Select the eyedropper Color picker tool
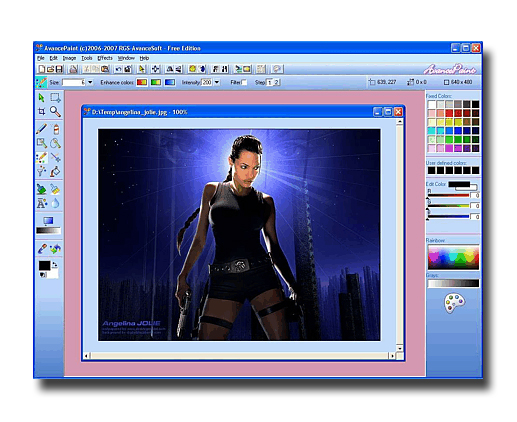Image resolution: width=517 pixels, height=422 pixels. coord(42,249)
